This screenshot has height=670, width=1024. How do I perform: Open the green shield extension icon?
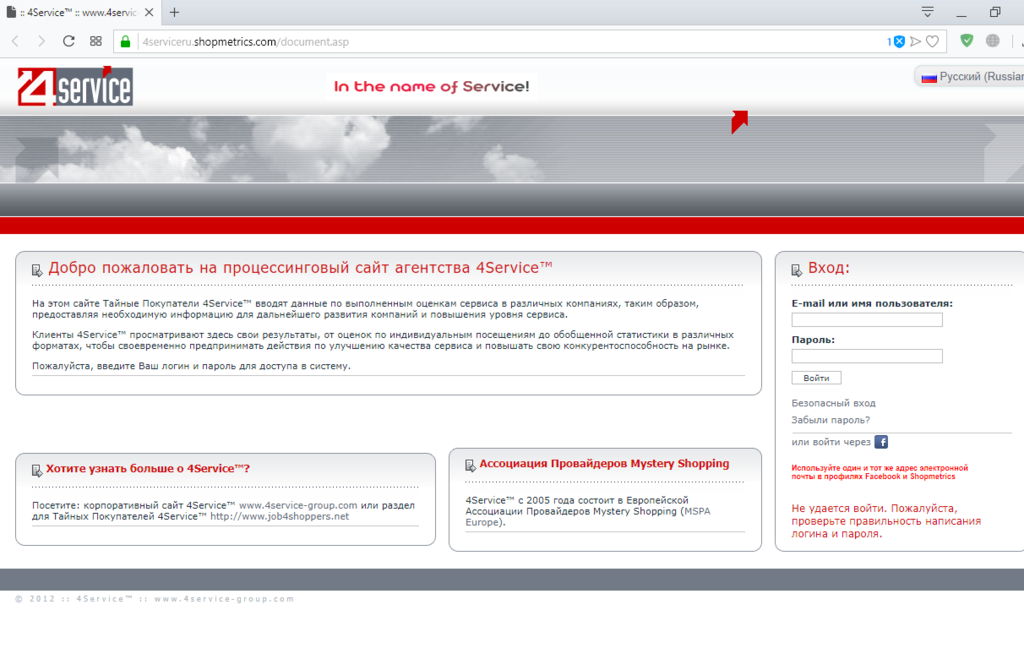pos(967,40)
